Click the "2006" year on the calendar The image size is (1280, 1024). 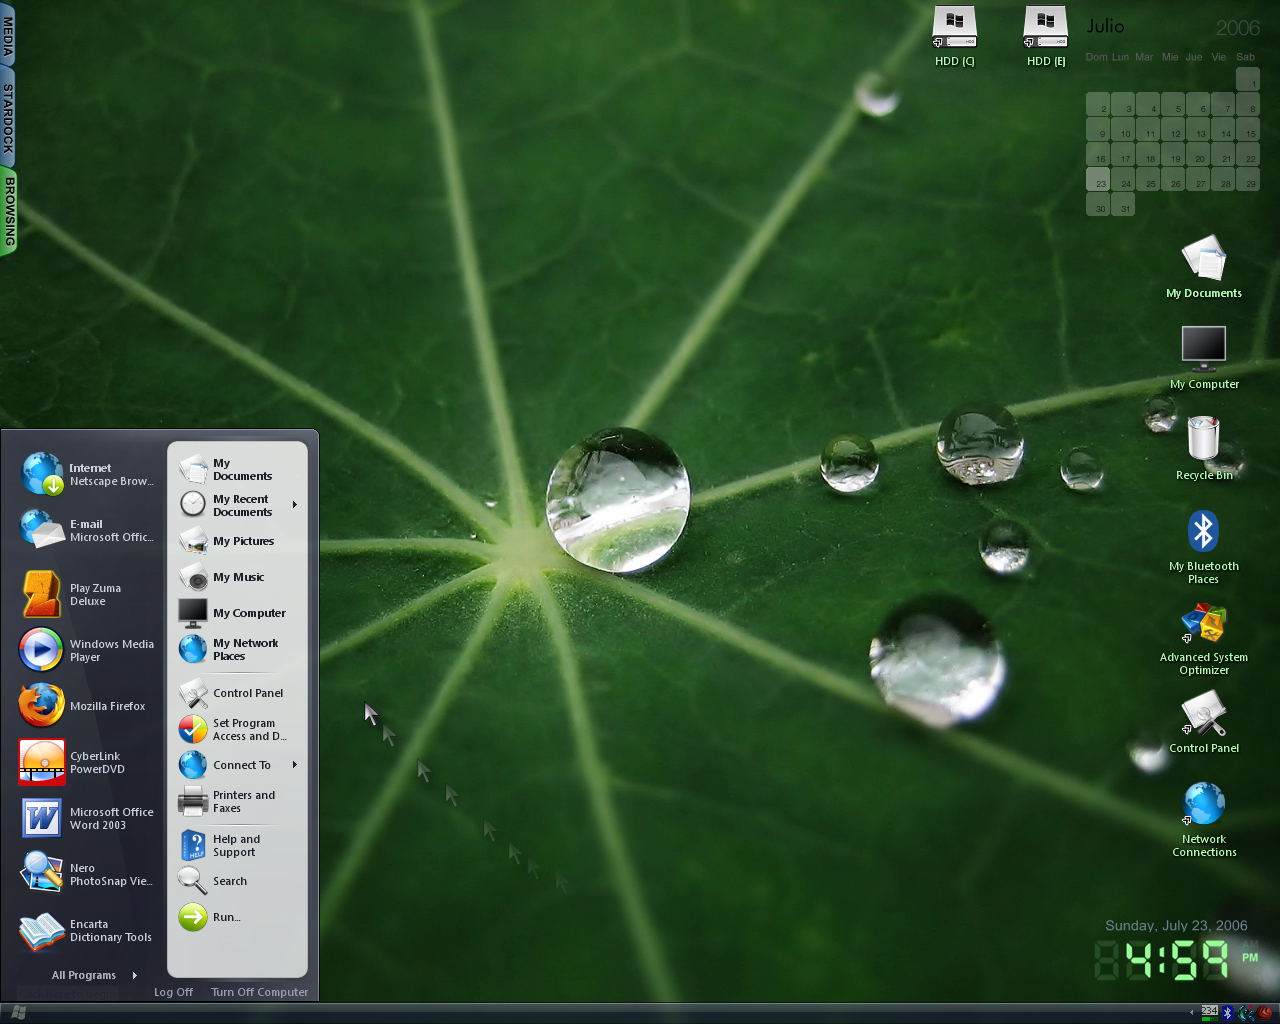point(1238,28)
